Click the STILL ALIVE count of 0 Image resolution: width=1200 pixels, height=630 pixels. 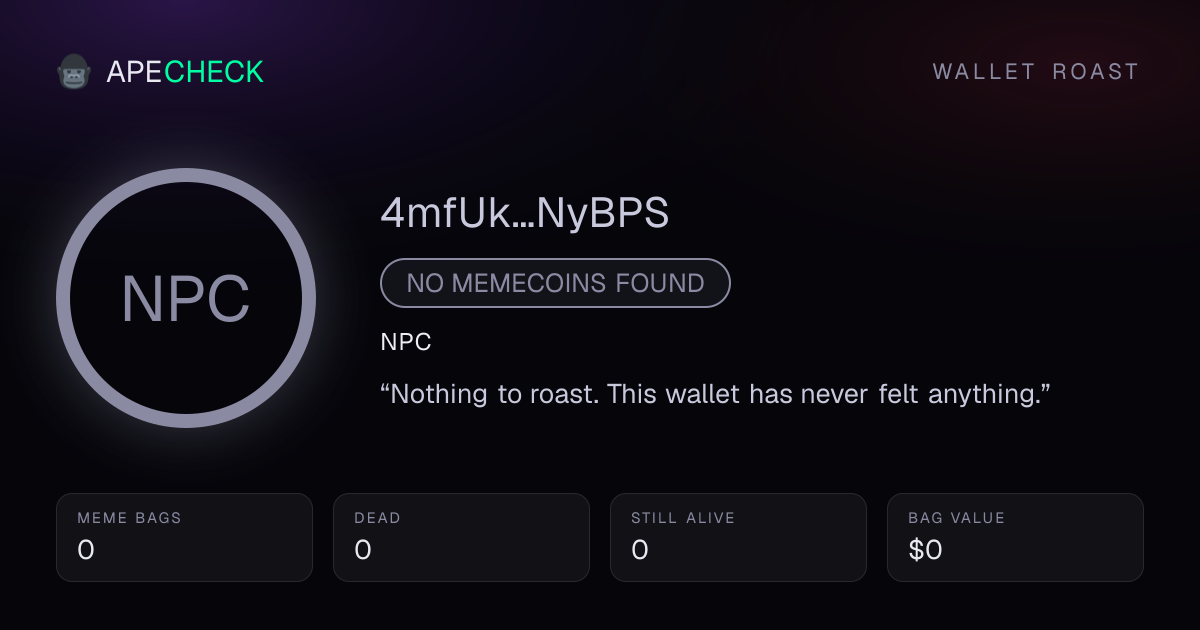tap(640, 550)
